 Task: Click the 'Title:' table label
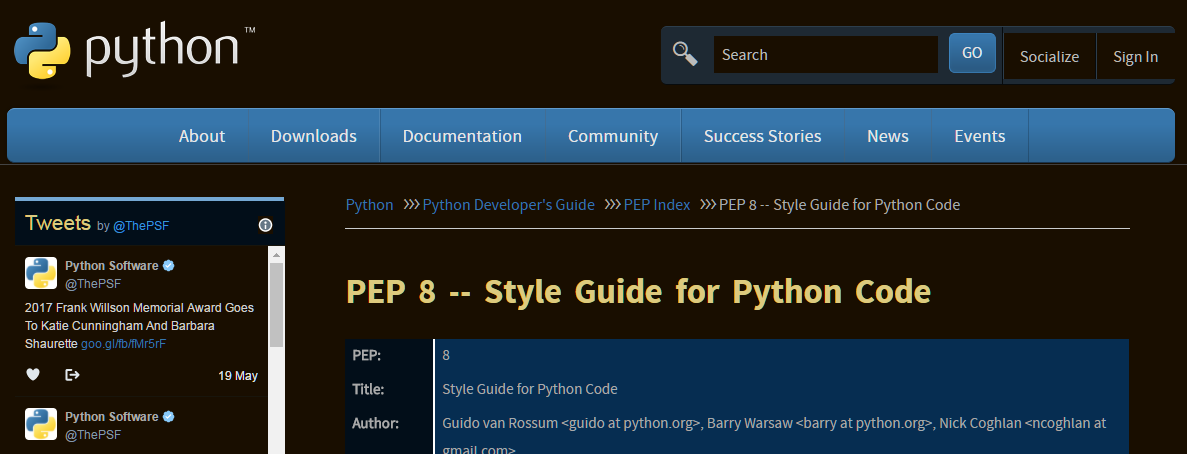[x=369, y=389]
